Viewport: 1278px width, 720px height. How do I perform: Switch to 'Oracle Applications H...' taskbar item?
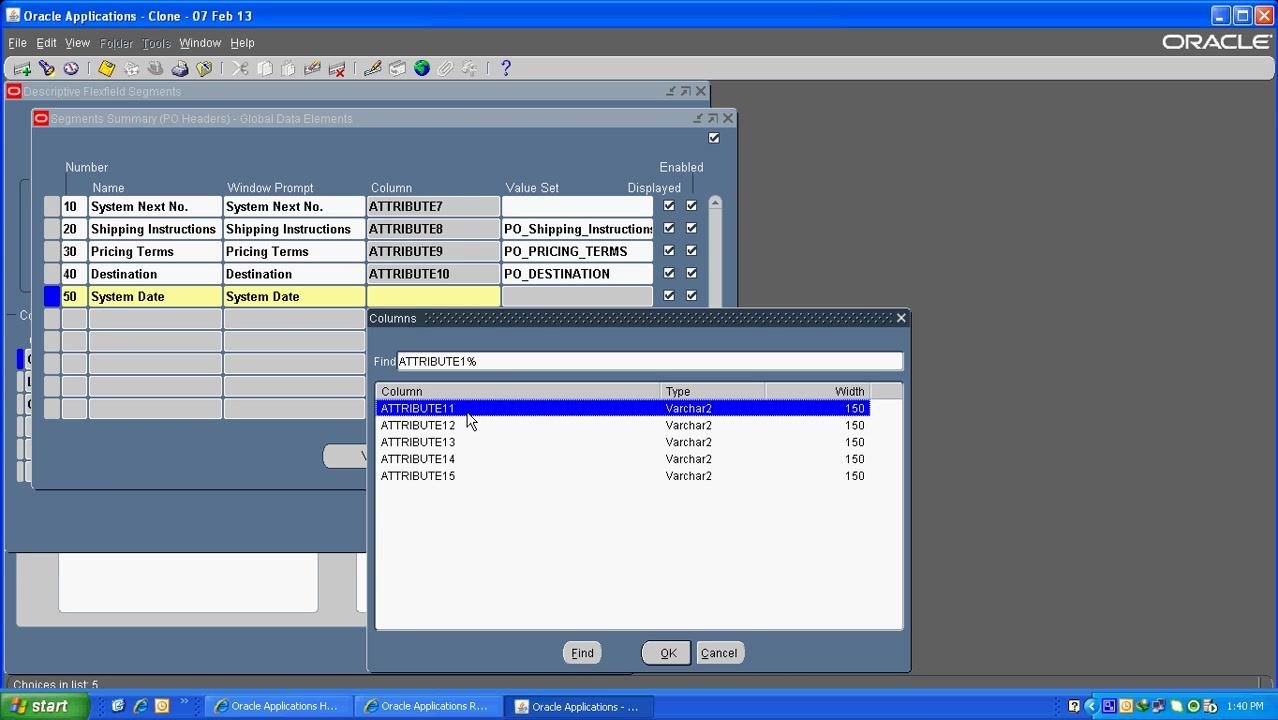coord(280,706)
